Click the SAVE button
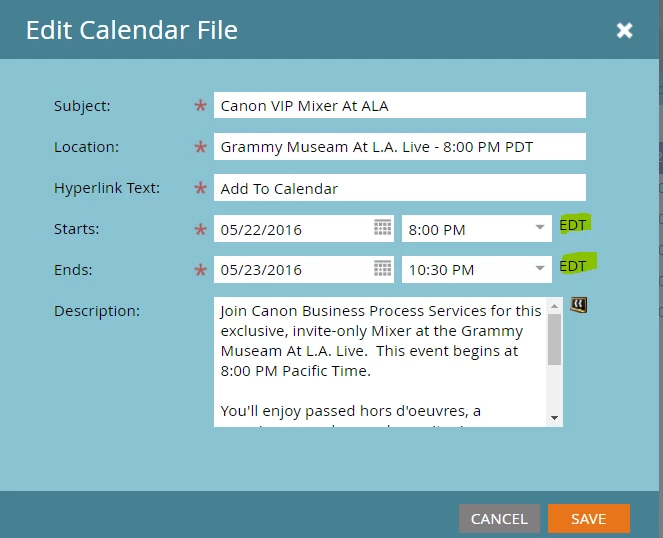663x538 pixels. tap(589, 519)
